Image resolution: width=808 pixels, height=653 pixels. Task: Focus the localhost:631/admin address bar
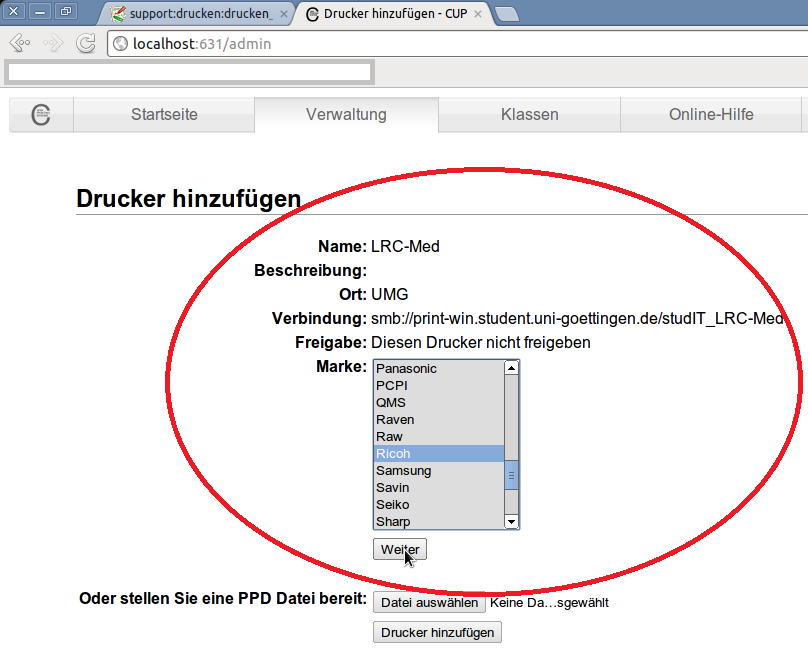[459, 44]
